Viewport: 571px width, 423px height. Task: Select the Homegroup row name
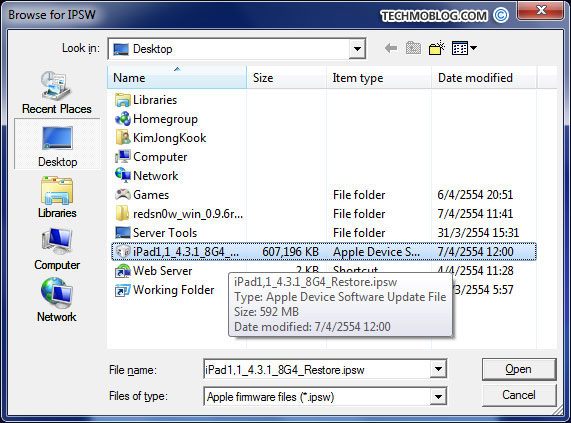(x=165, y=119)
